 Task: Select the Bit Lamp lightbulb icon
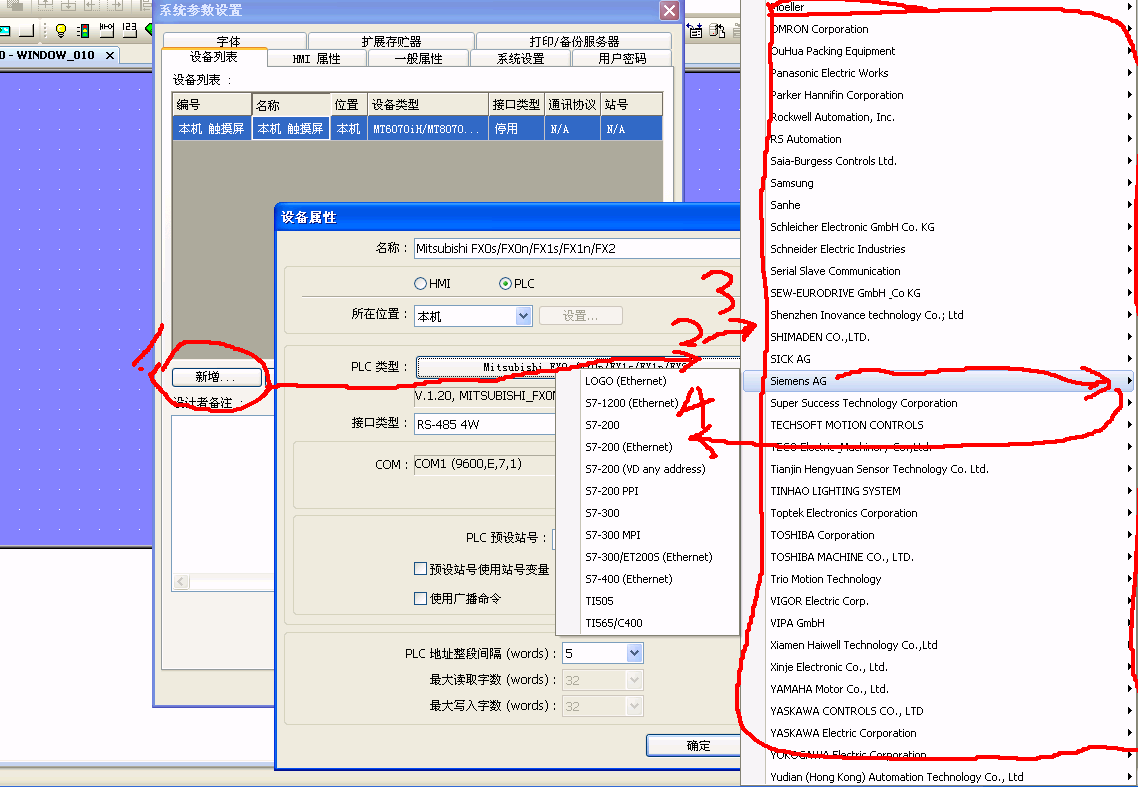[60, 31]
